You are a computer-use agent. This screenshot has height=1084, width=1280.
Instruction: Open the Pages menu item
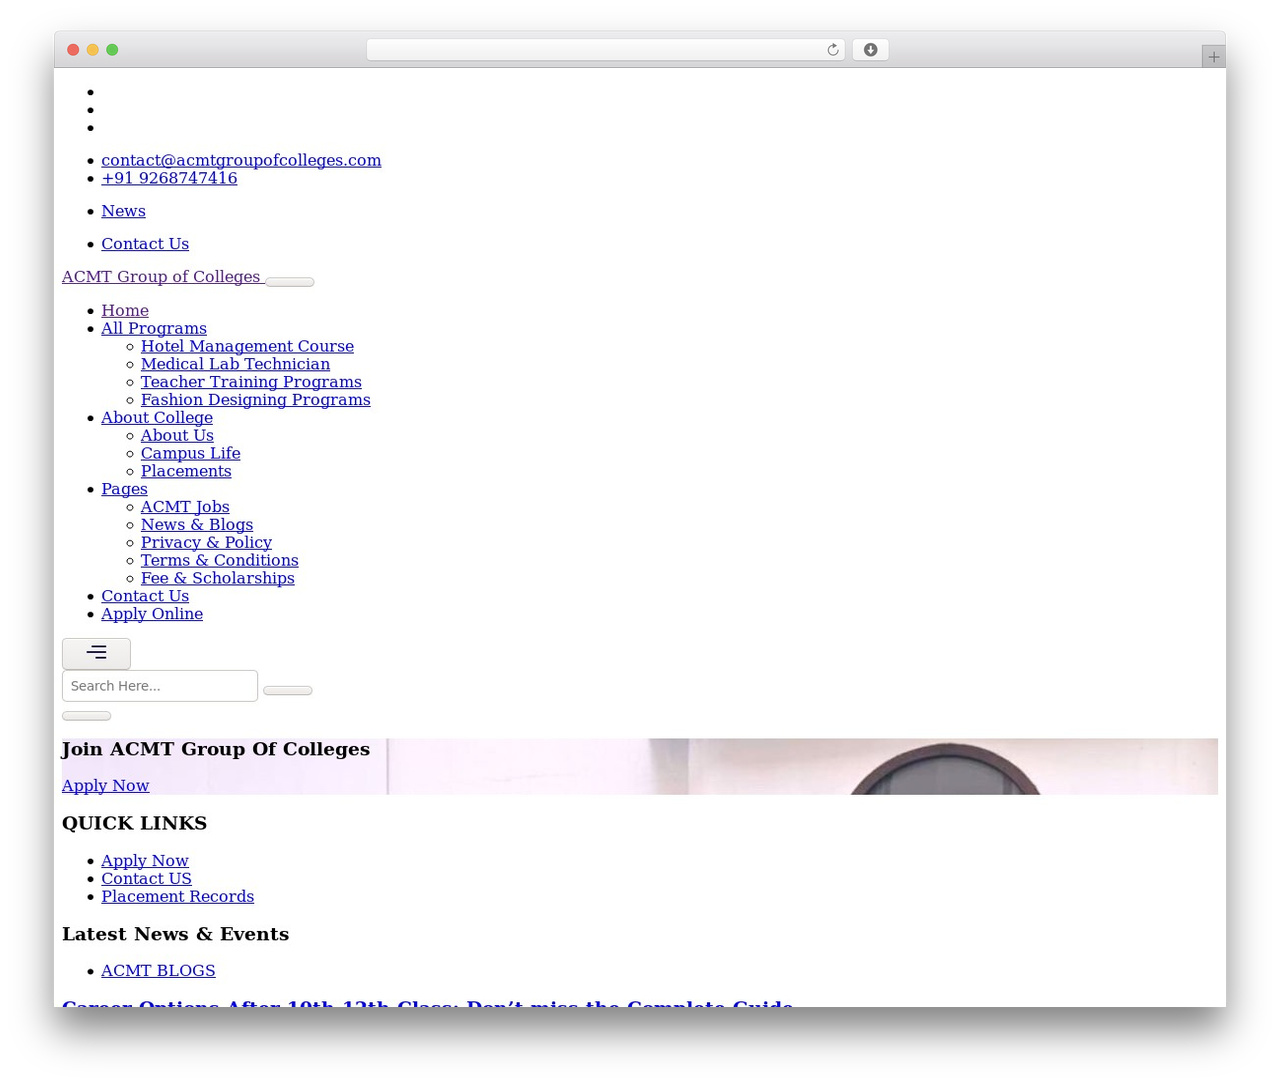(124, 489)
